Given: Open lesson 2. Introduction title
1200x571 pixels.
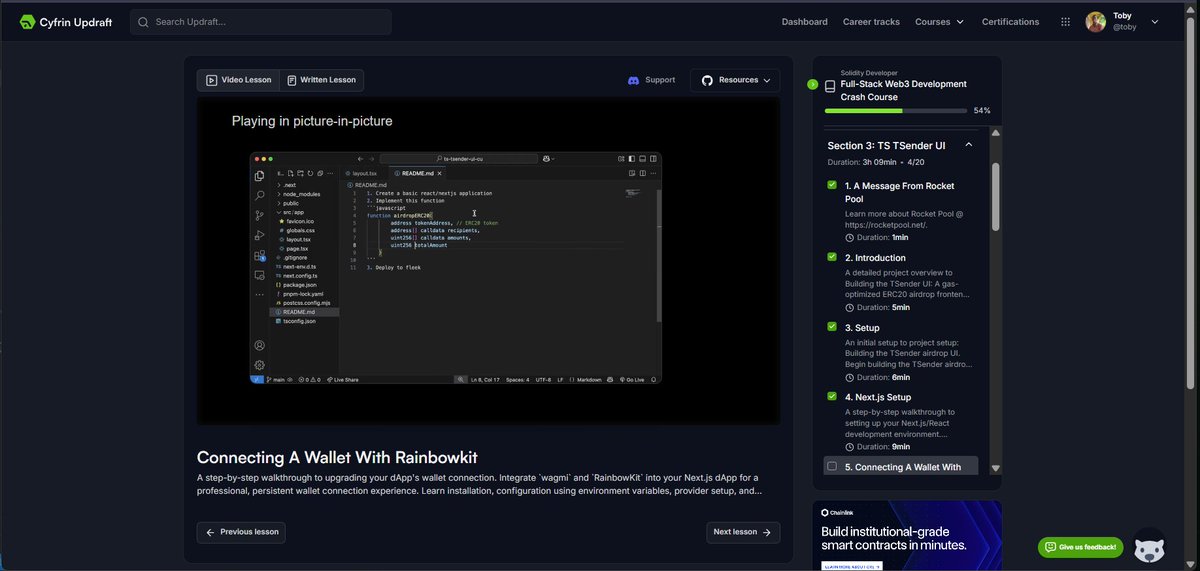Looking at the screenshot, I should [x=875, y=258].
